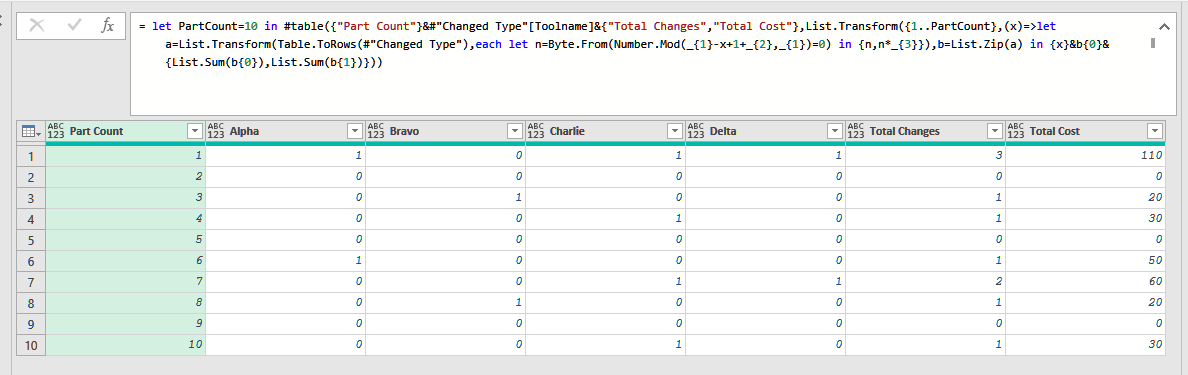Open filter dropdown for Alpha column
The image size is (1188, 375).
coord(355,131)
